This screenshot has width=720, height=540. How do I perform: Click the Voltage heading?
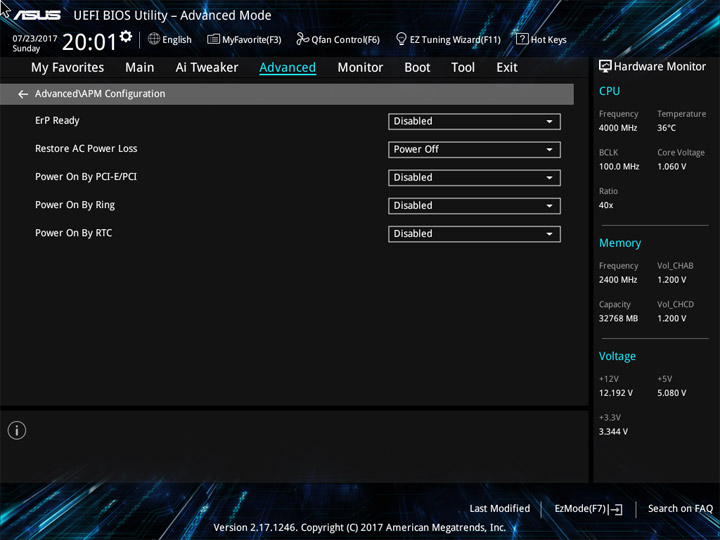tap(617, 356)
